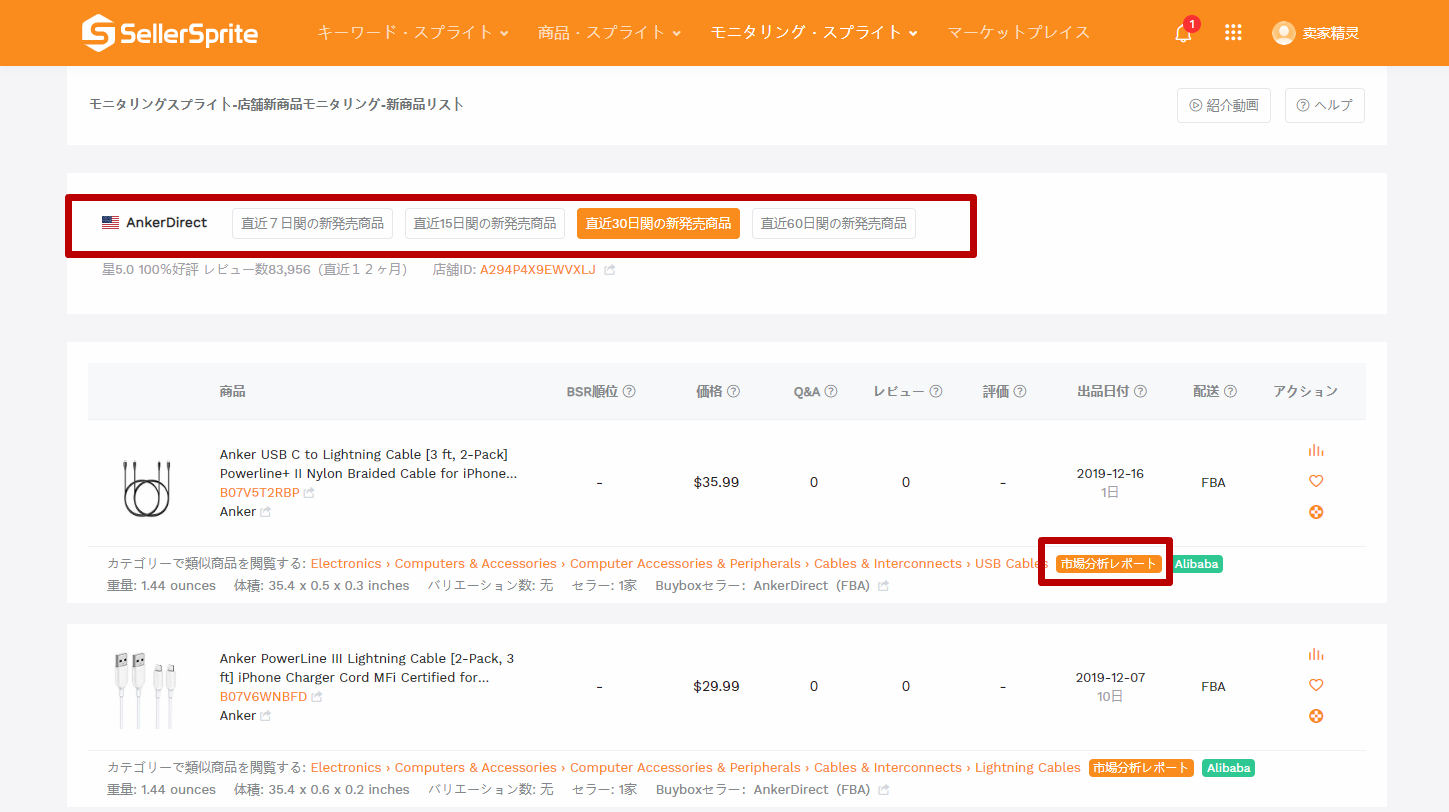Click the $29.99 price cell

tap(716, 686)
